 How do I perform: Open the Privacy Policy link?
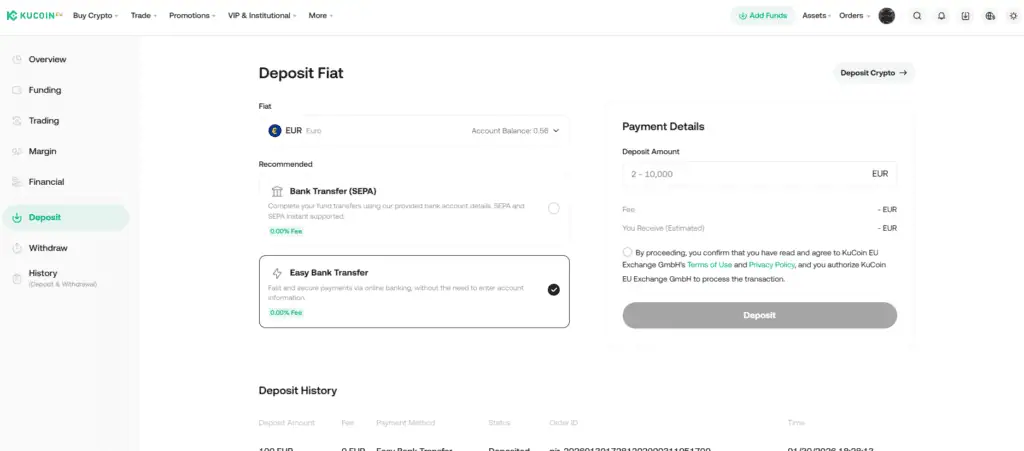coord(771,265)
